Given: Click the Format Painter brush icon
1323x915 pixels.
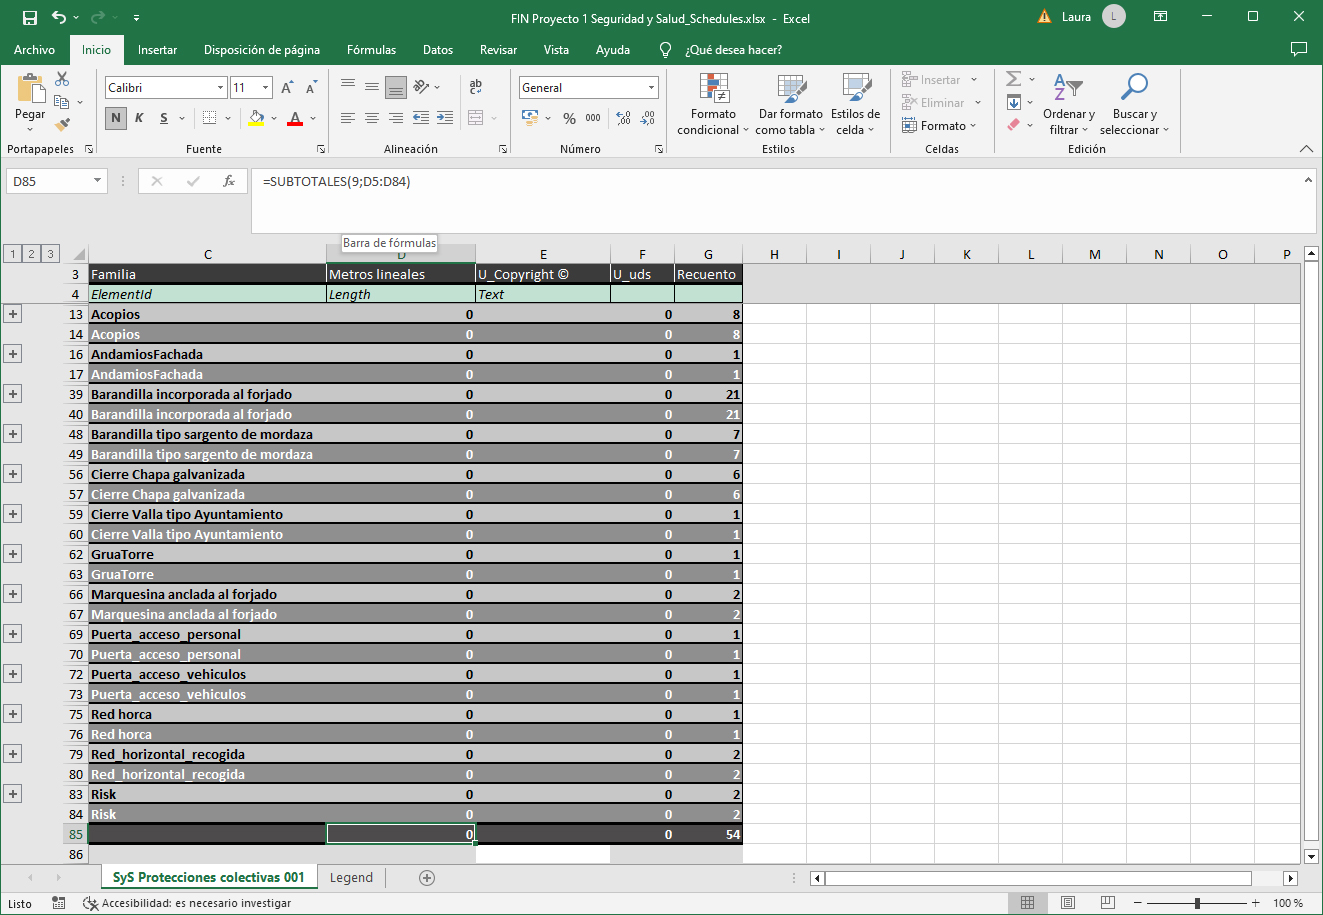Looking at the screenshot, I should tap(62, 125).
